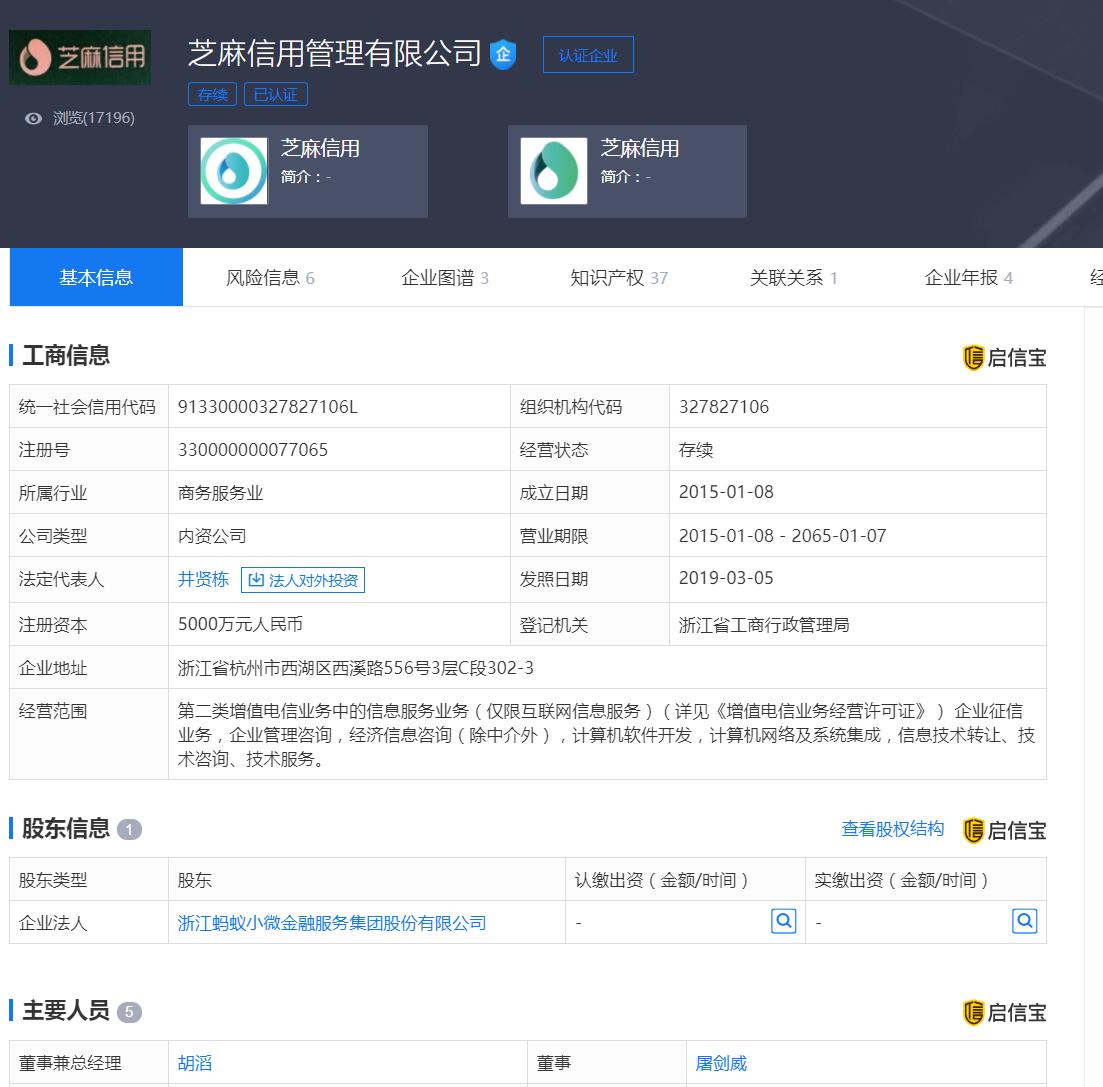Click the 认证企业 button
Image resolution: width=1103 pixels, height=1087 pixels.
[588, 55]
